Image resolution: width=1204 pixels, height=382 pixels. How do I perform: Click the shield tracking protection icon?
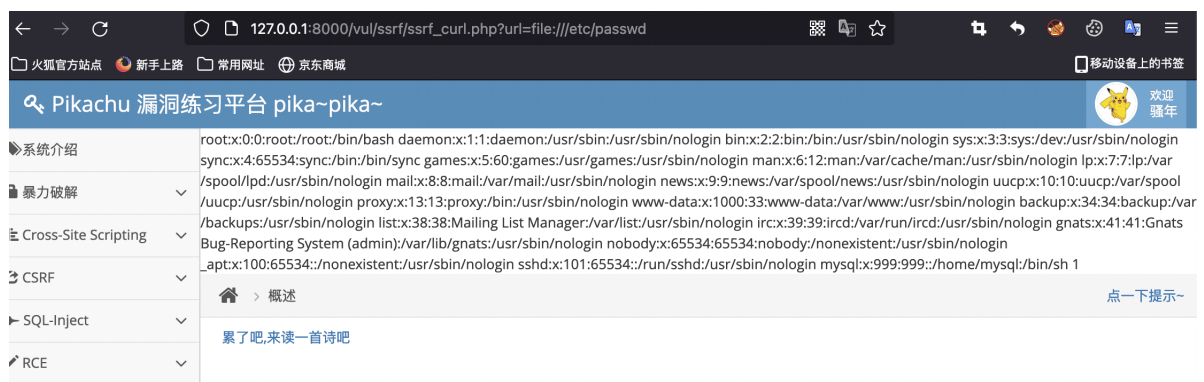coord(201,28)
